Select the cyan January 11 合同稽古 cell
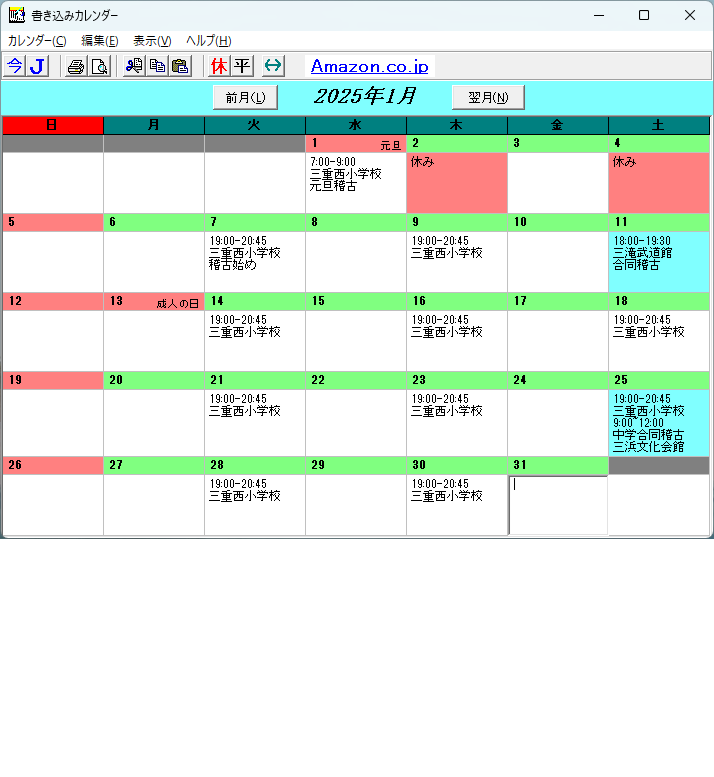Screen dimensions: 714x777 click(658, 261)
